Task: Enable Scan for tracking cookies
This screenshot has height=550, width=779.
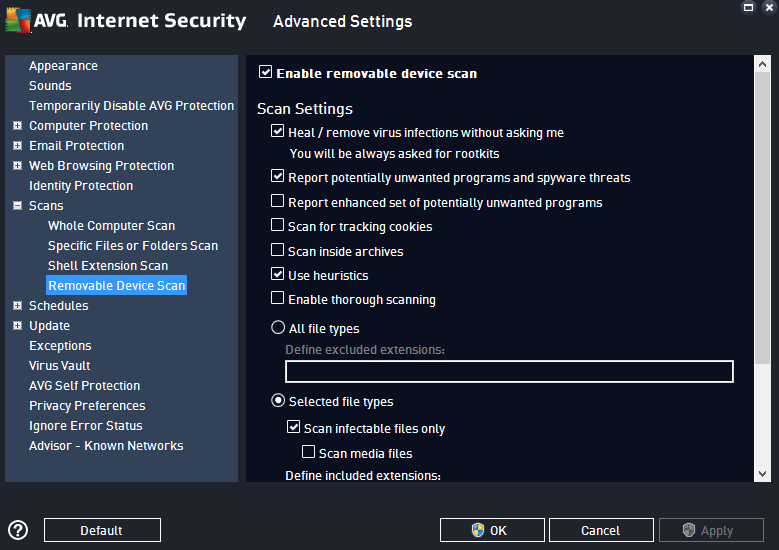Action: coord(277,225)
